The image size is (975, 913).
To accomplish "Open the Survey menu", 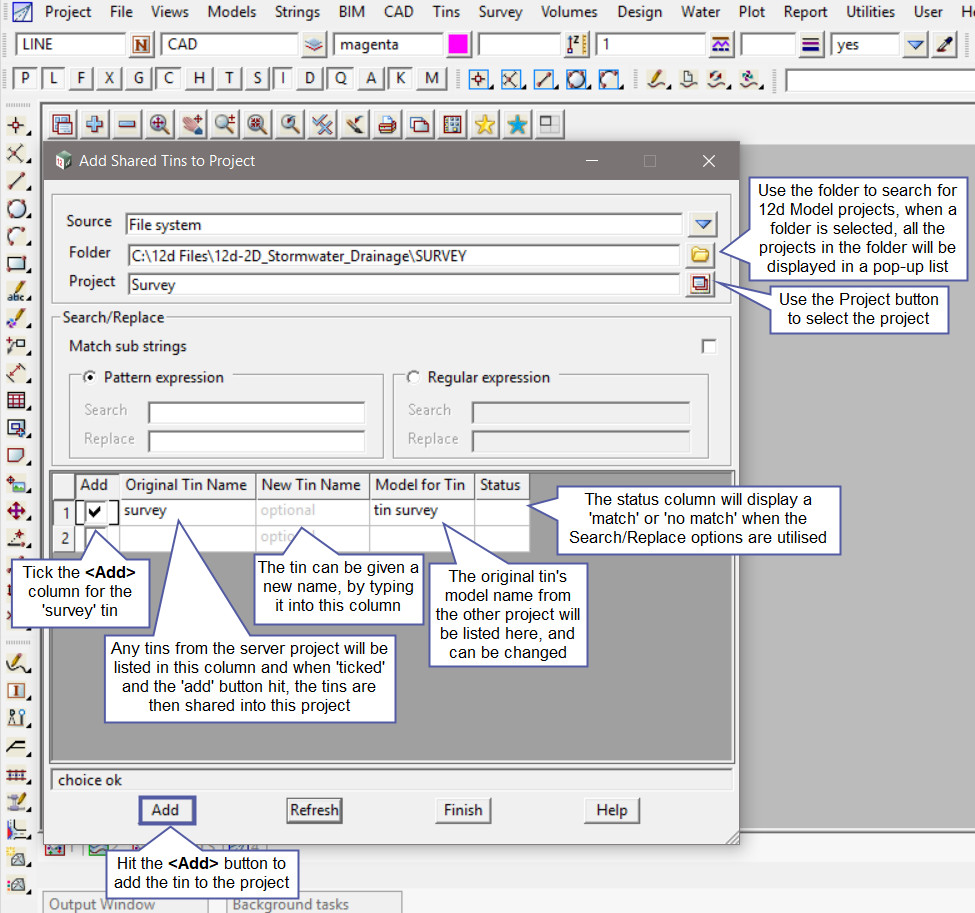I will pyautogui.click(x=500, y=12).
